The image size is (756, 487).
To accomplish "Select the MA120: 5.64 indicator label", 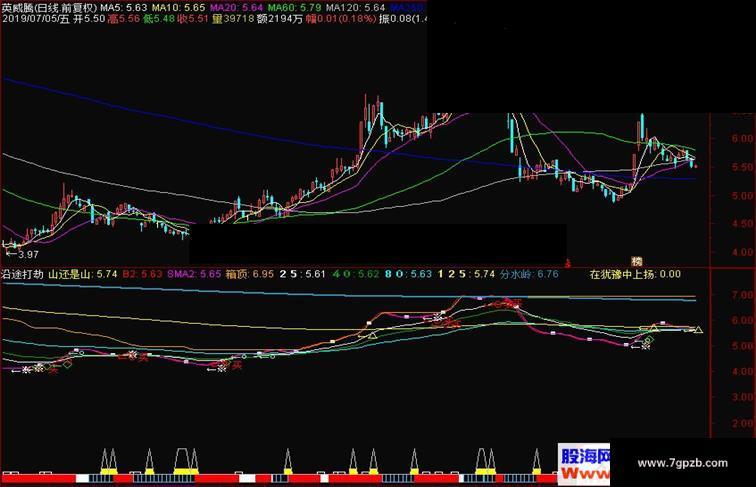I will pyautogui.click(x=355, y=8).
